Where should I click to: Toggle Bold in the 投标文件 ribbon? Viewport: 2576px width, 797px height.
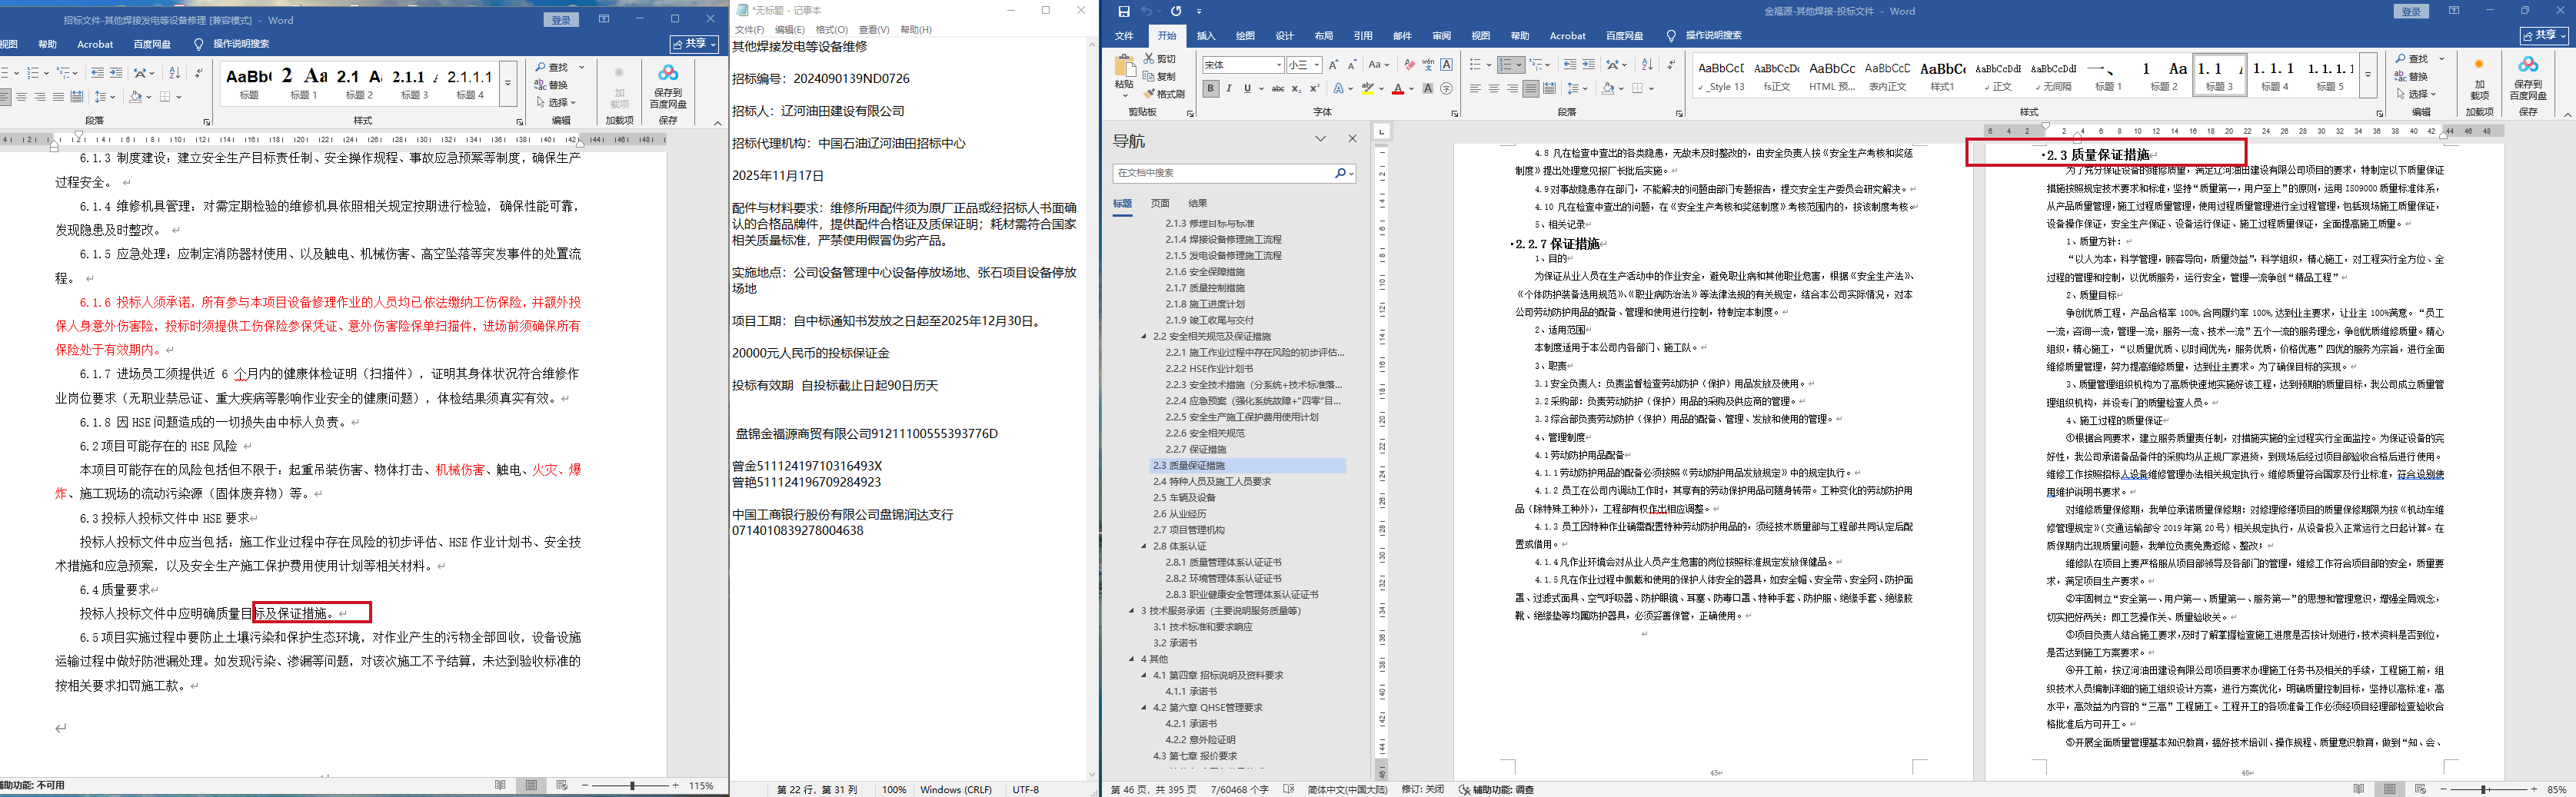(1210, 89)
